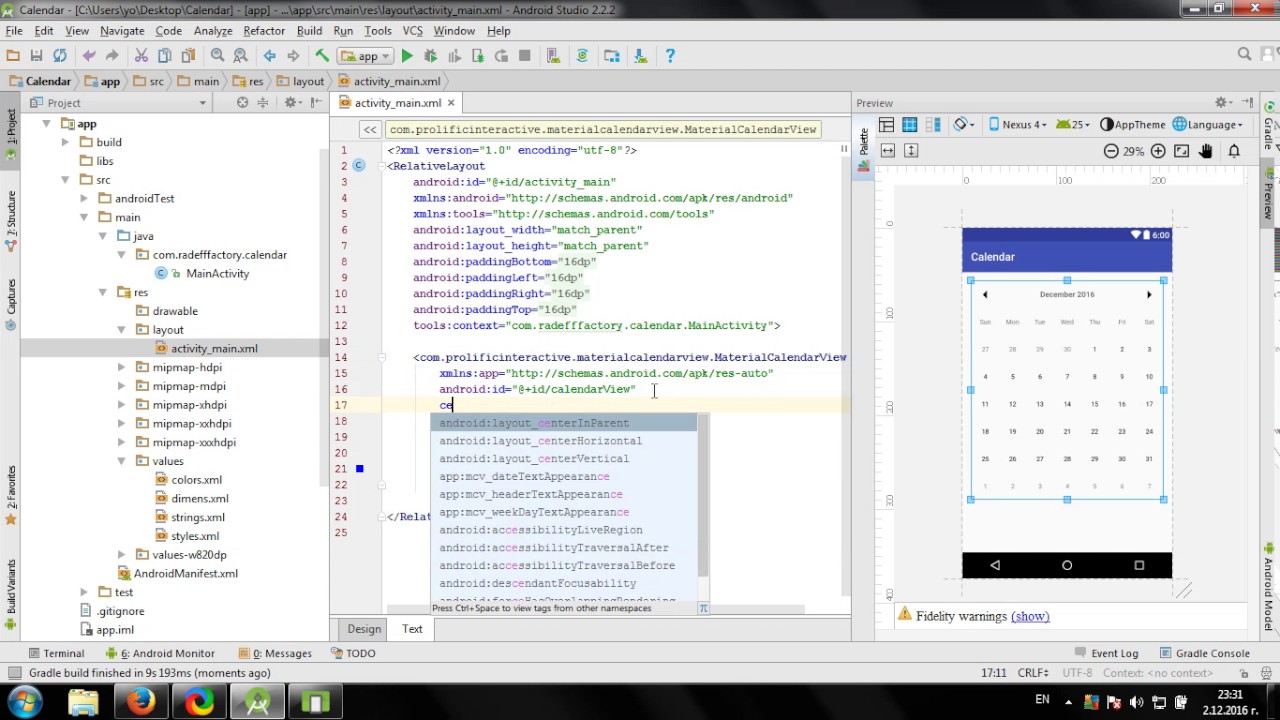Viewport: 1280px width, 720px height.
Task: Switch preview to Design surface view
Action: tap(886, 125)
